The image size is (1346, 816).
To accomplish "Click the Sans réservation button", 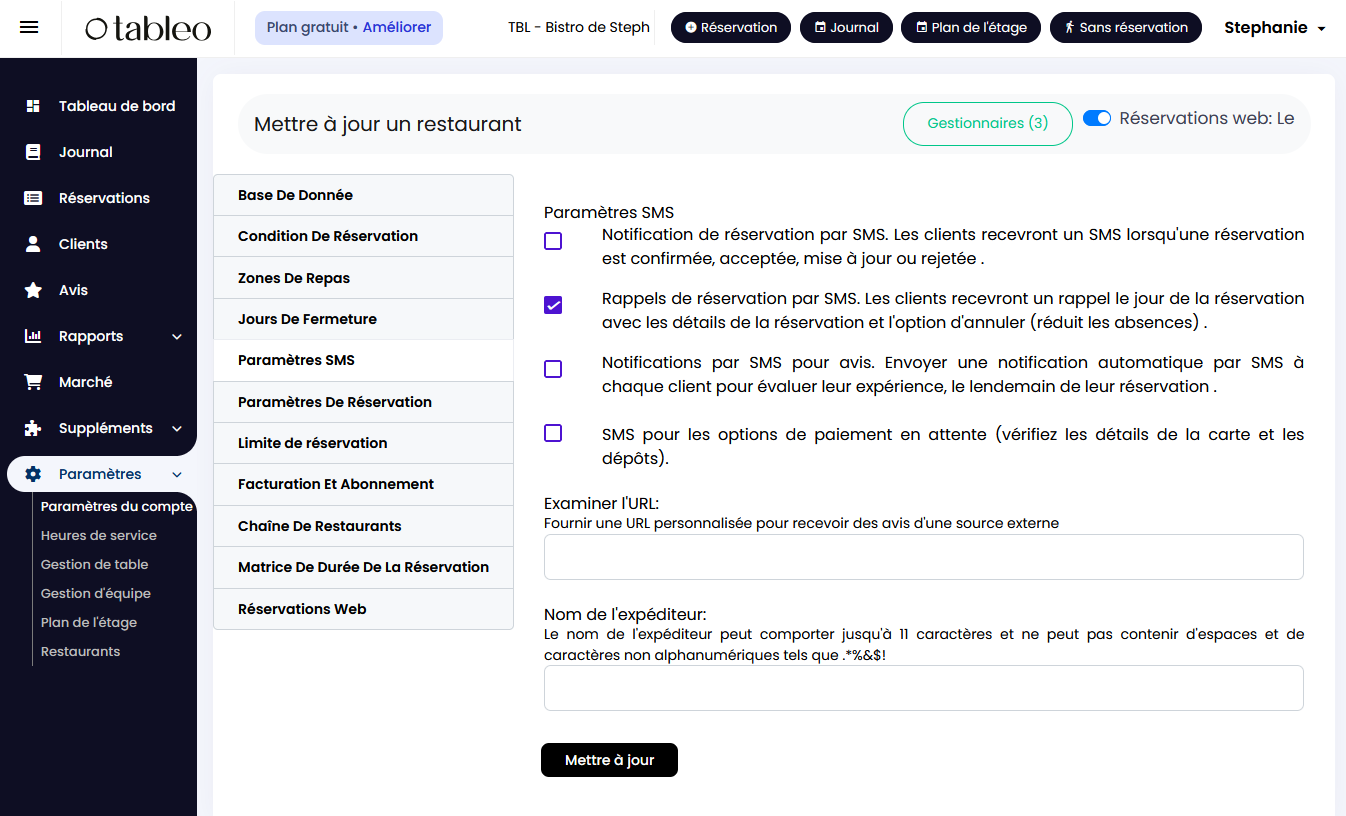I will (x=1125, y=28).
